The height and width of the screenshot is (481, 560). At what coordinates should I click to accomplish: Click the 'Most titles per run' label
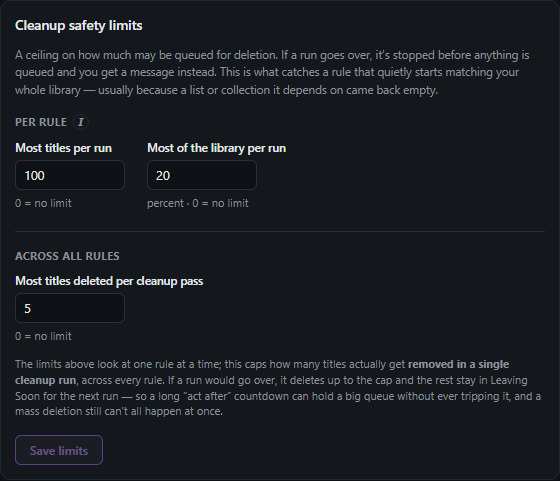point(64,148)
